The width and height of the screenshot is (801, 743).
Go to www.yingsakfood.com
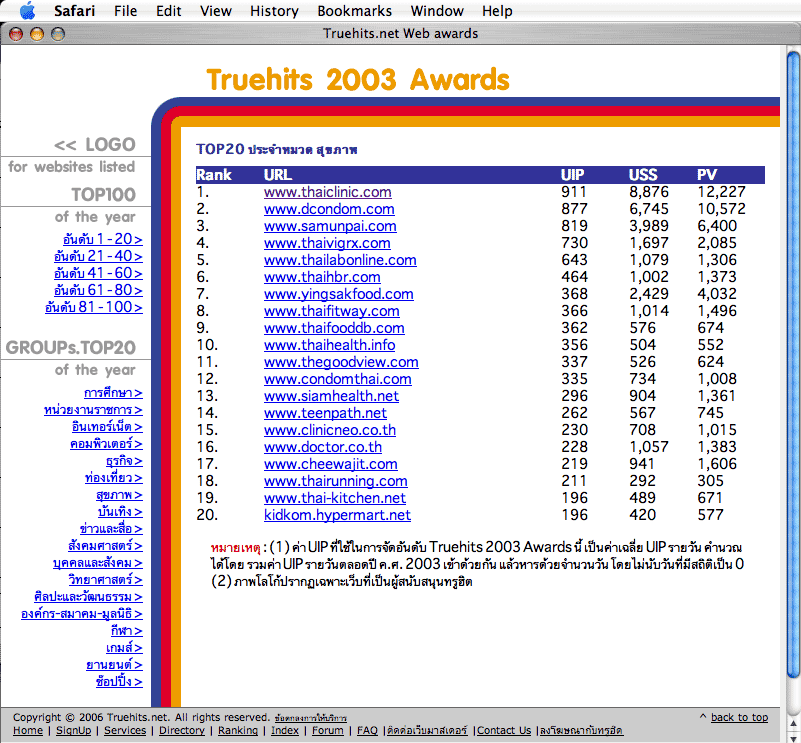(338, 294)
